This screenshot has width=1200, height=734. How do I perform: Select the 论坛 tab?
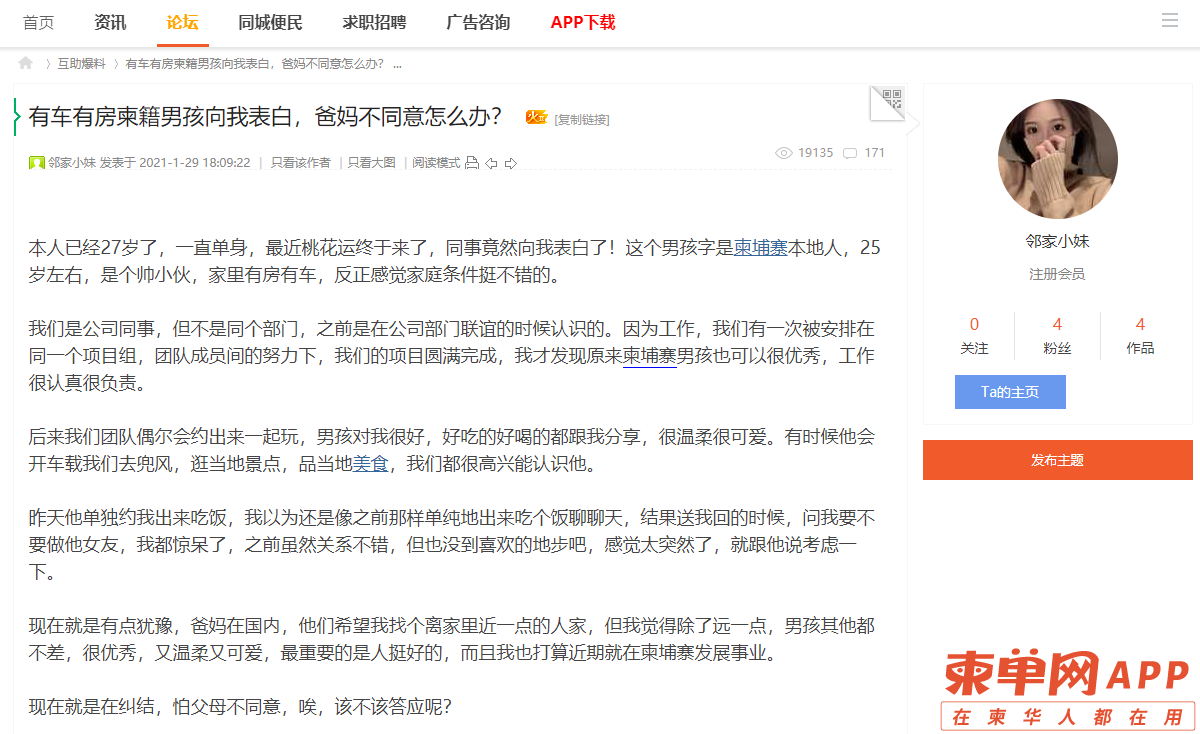(x=182, y=22)
